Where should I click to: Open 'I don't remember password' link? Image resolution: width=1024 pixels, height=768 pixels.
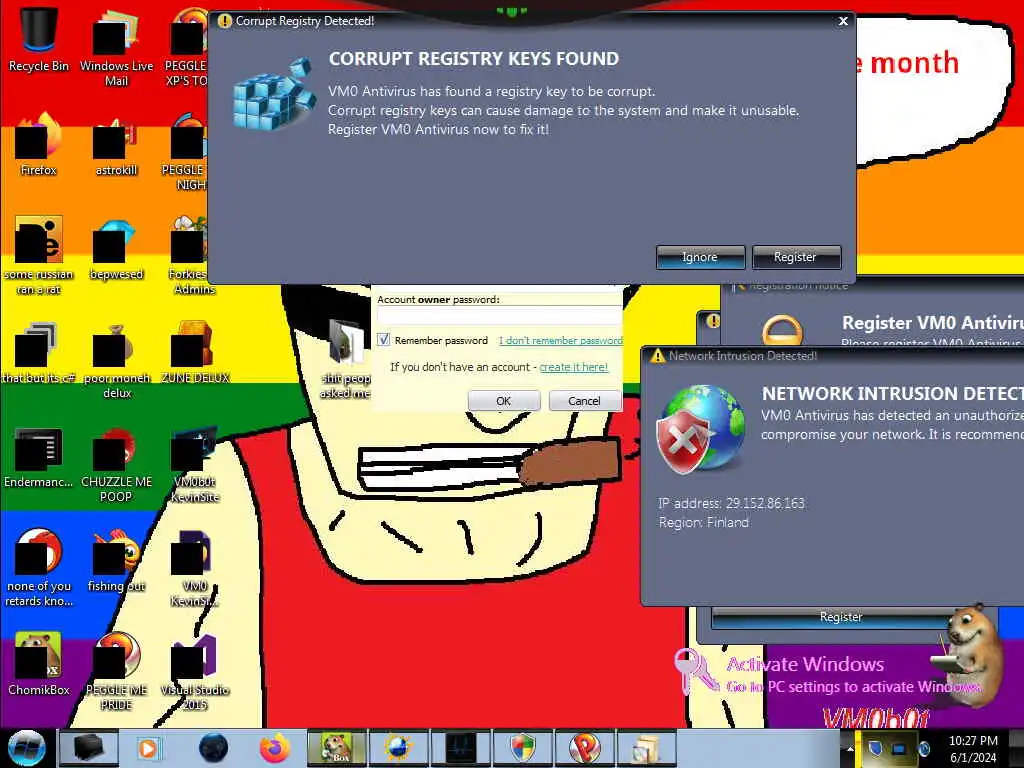click(560, 340)
